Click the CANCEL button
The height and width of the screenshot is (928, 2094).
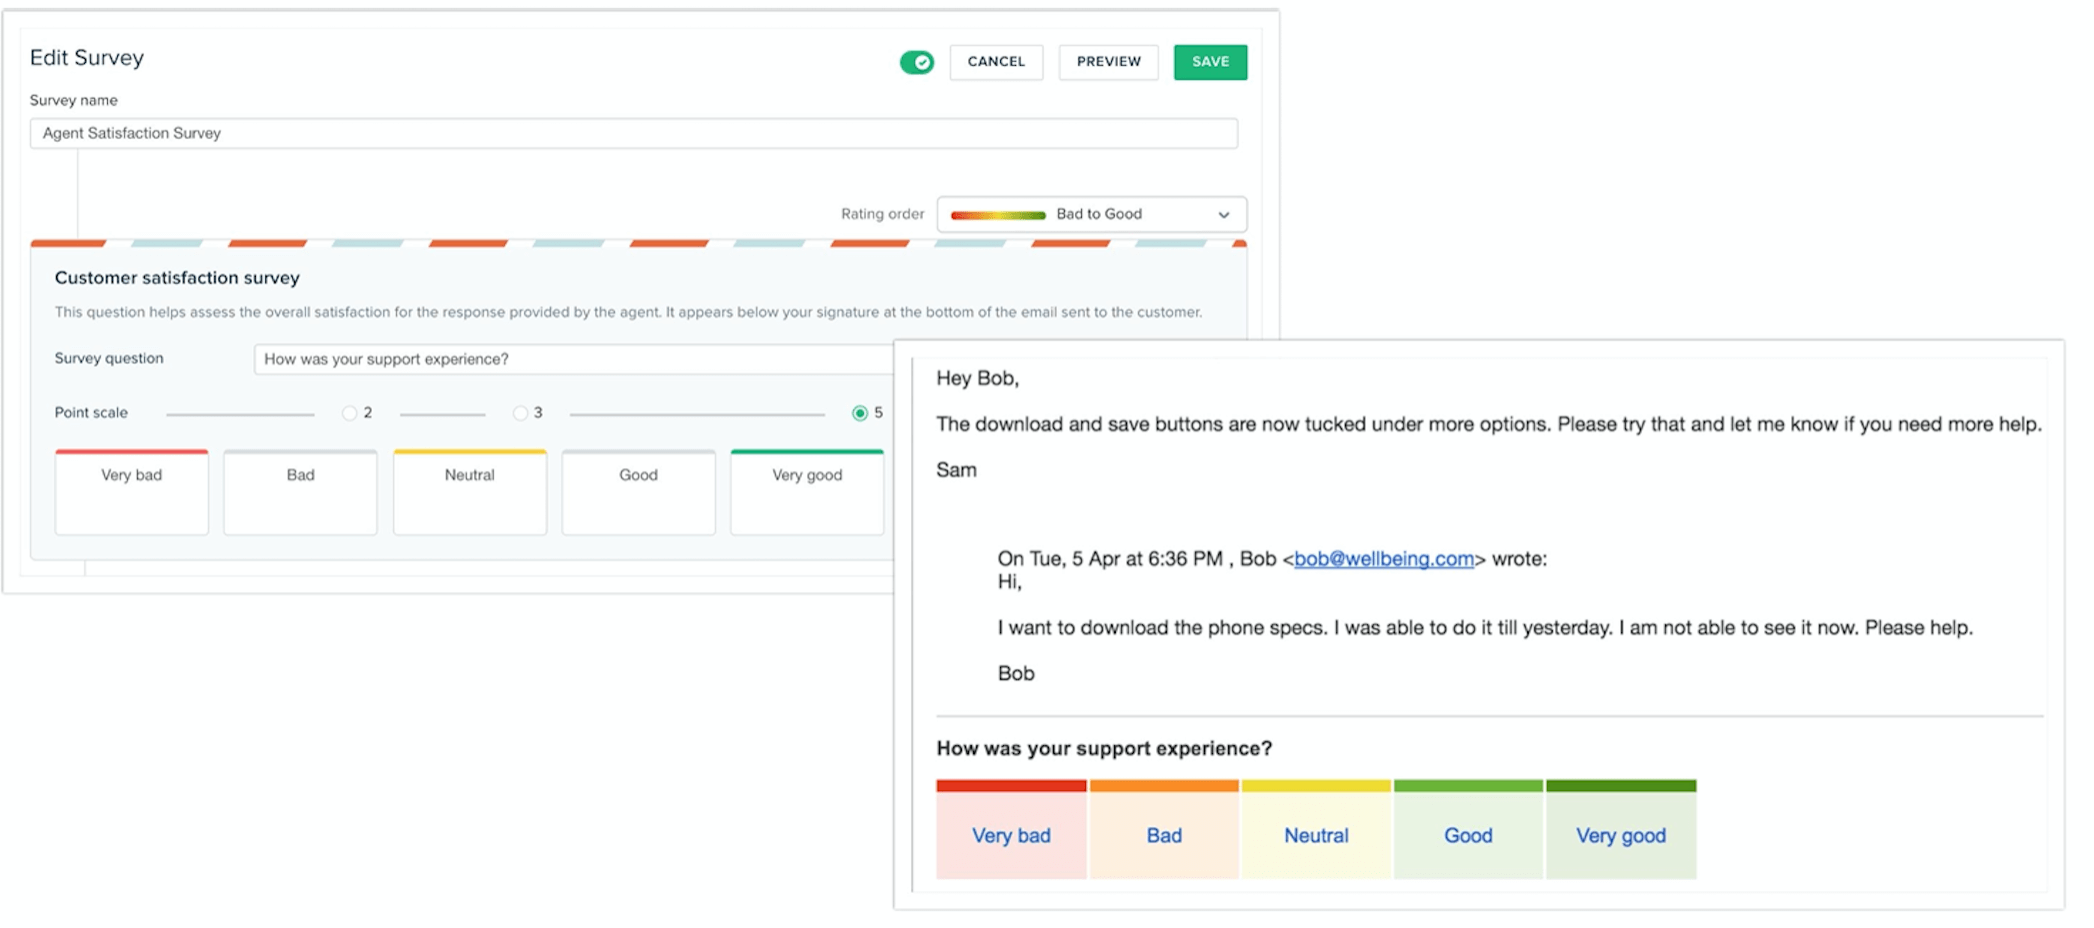point(996,62)
